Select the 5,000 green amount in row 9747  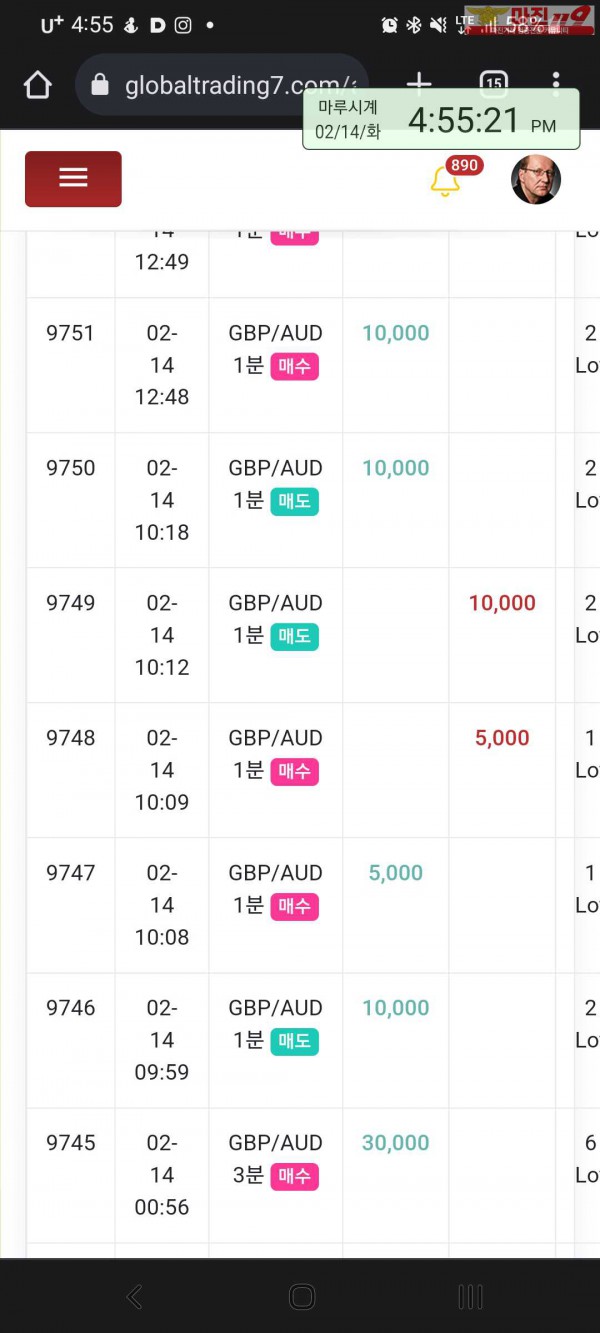coord(396,873)
